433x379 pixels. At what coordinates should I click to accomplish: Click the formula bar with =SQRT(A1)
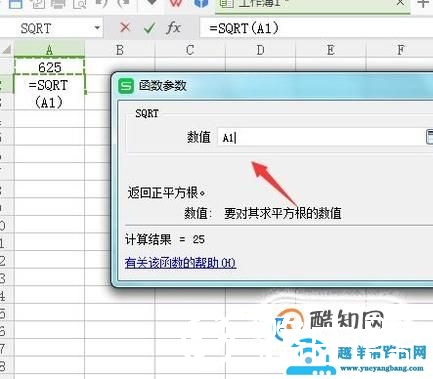(x=316, y=28)
